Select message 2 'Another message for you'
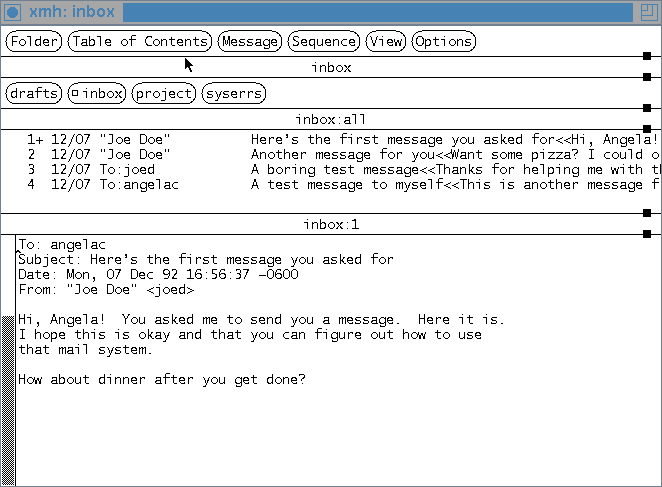 coord(300,155)
